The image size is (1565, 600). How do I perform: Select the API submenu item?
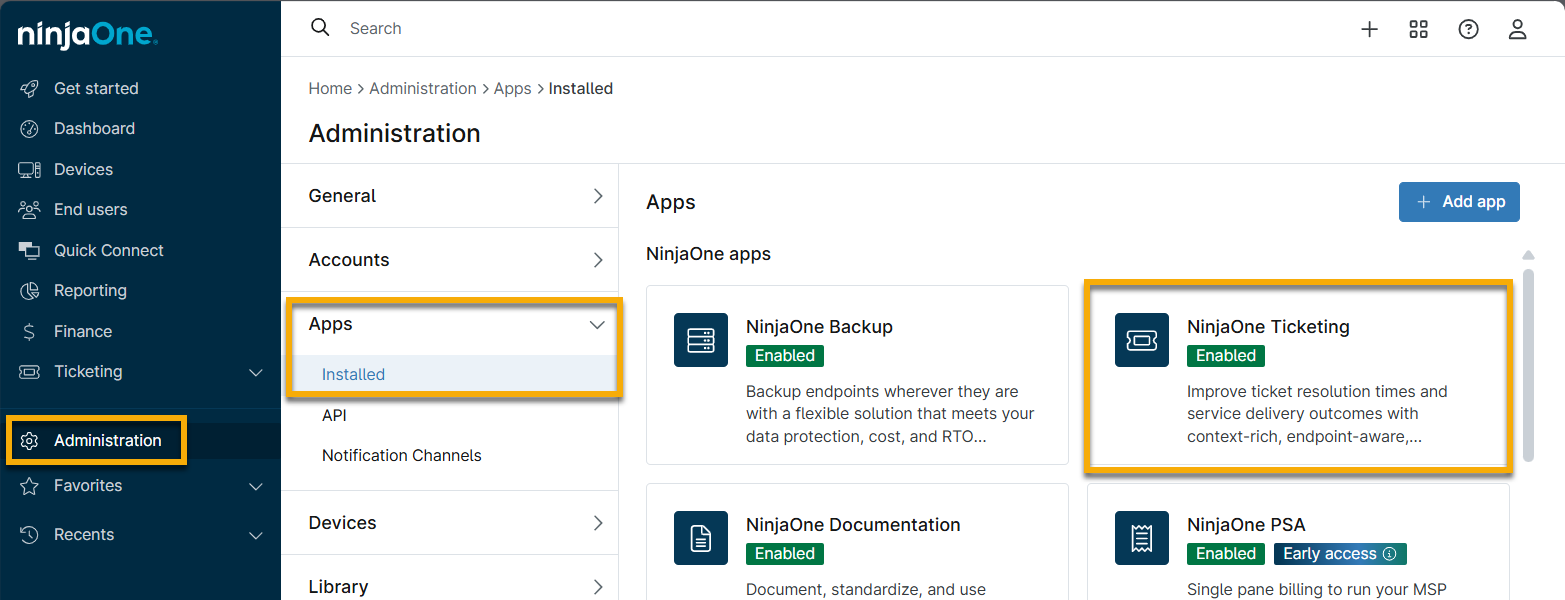click(x=334, y=415)
